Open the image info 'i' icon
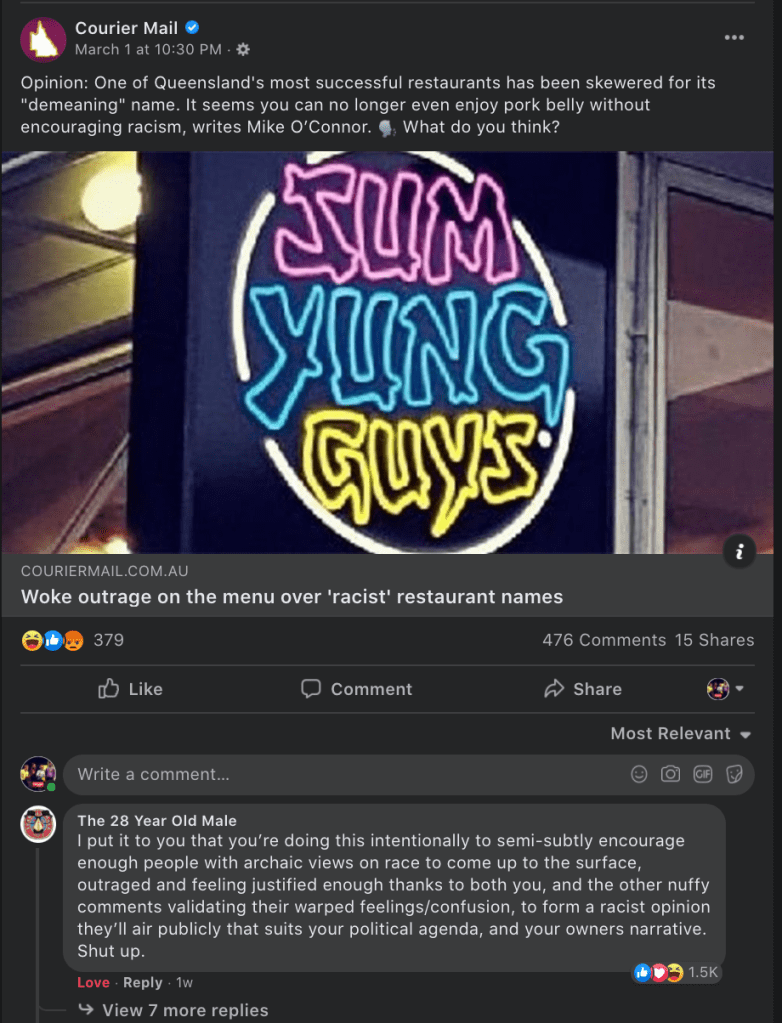The height and width of the screenshot is (1023, 782). (739, 552)
